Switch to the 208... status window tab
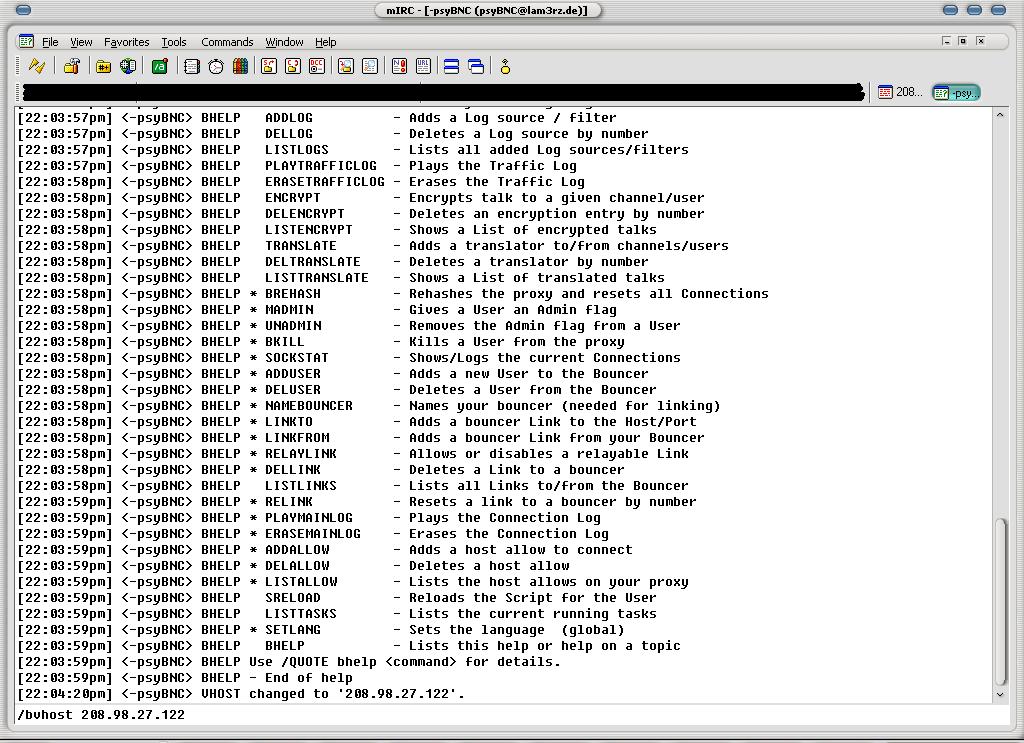This screenshot has height=743, width=1024. point(901,92)
